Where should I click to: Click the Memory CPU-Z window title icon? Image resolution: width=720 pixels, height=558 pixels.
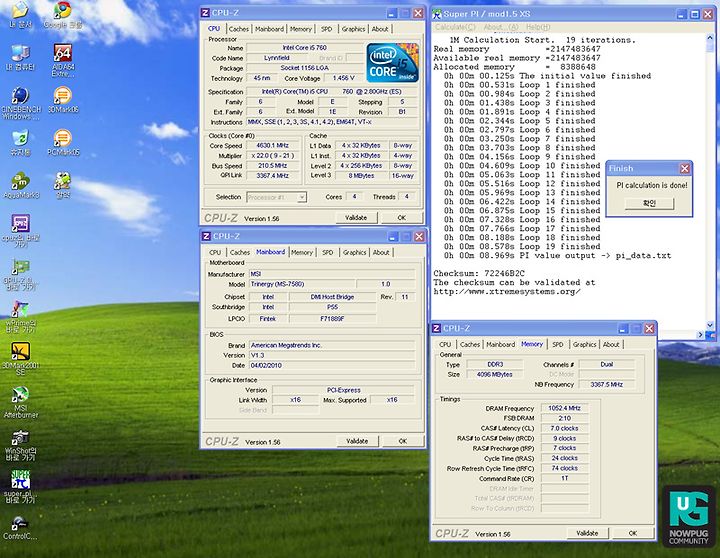(436, 328)
